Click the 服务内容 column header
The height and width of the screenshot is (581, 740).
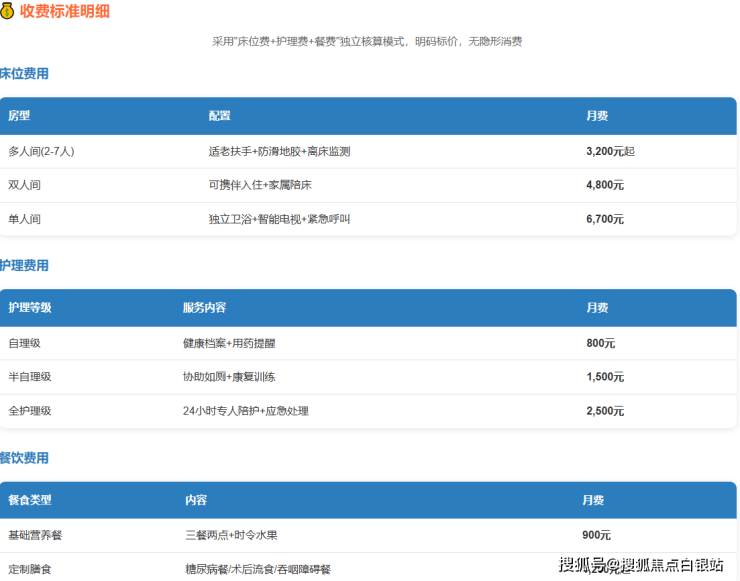pos(204,308)
